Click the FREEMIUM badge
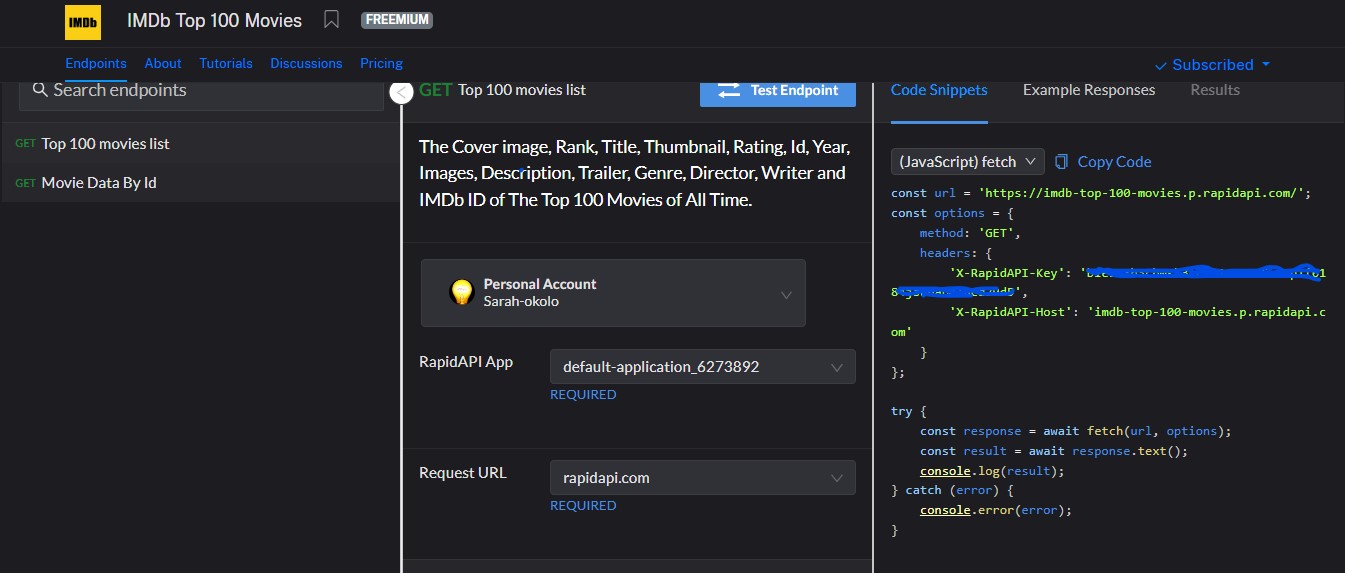Screen dimensions: 1345x573 [397, 20]
